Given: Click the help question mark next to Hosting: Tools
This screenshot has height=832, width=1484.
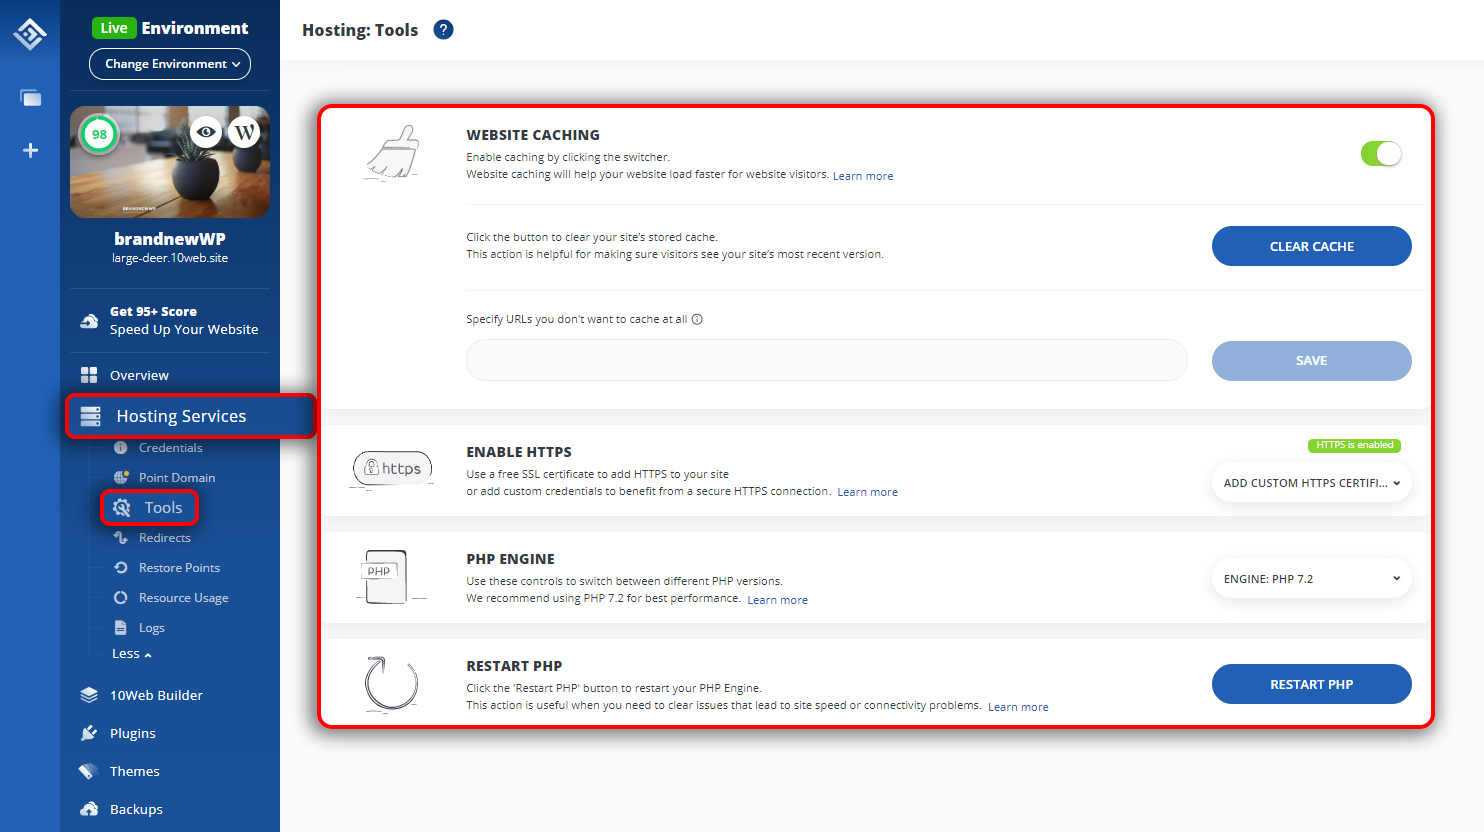Looking at the screenshot, I should click(443, 30).
